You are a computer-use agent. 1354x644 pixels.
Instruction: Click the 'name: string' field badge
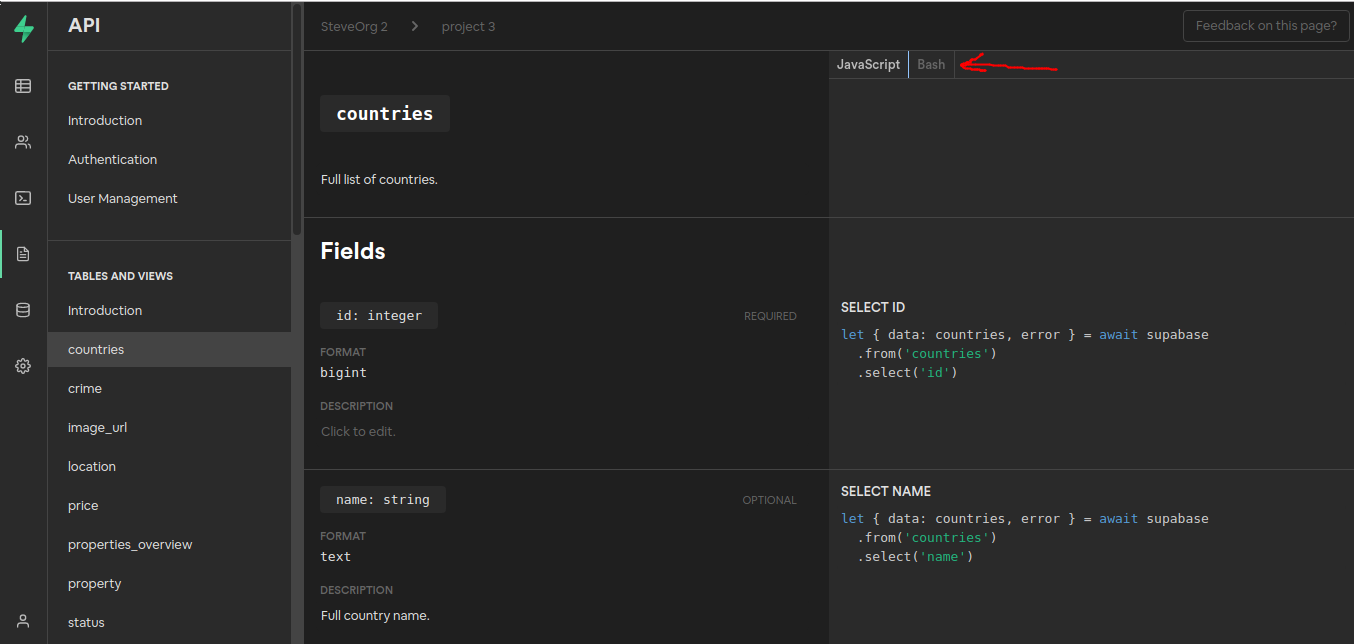[x=383, y=499]
